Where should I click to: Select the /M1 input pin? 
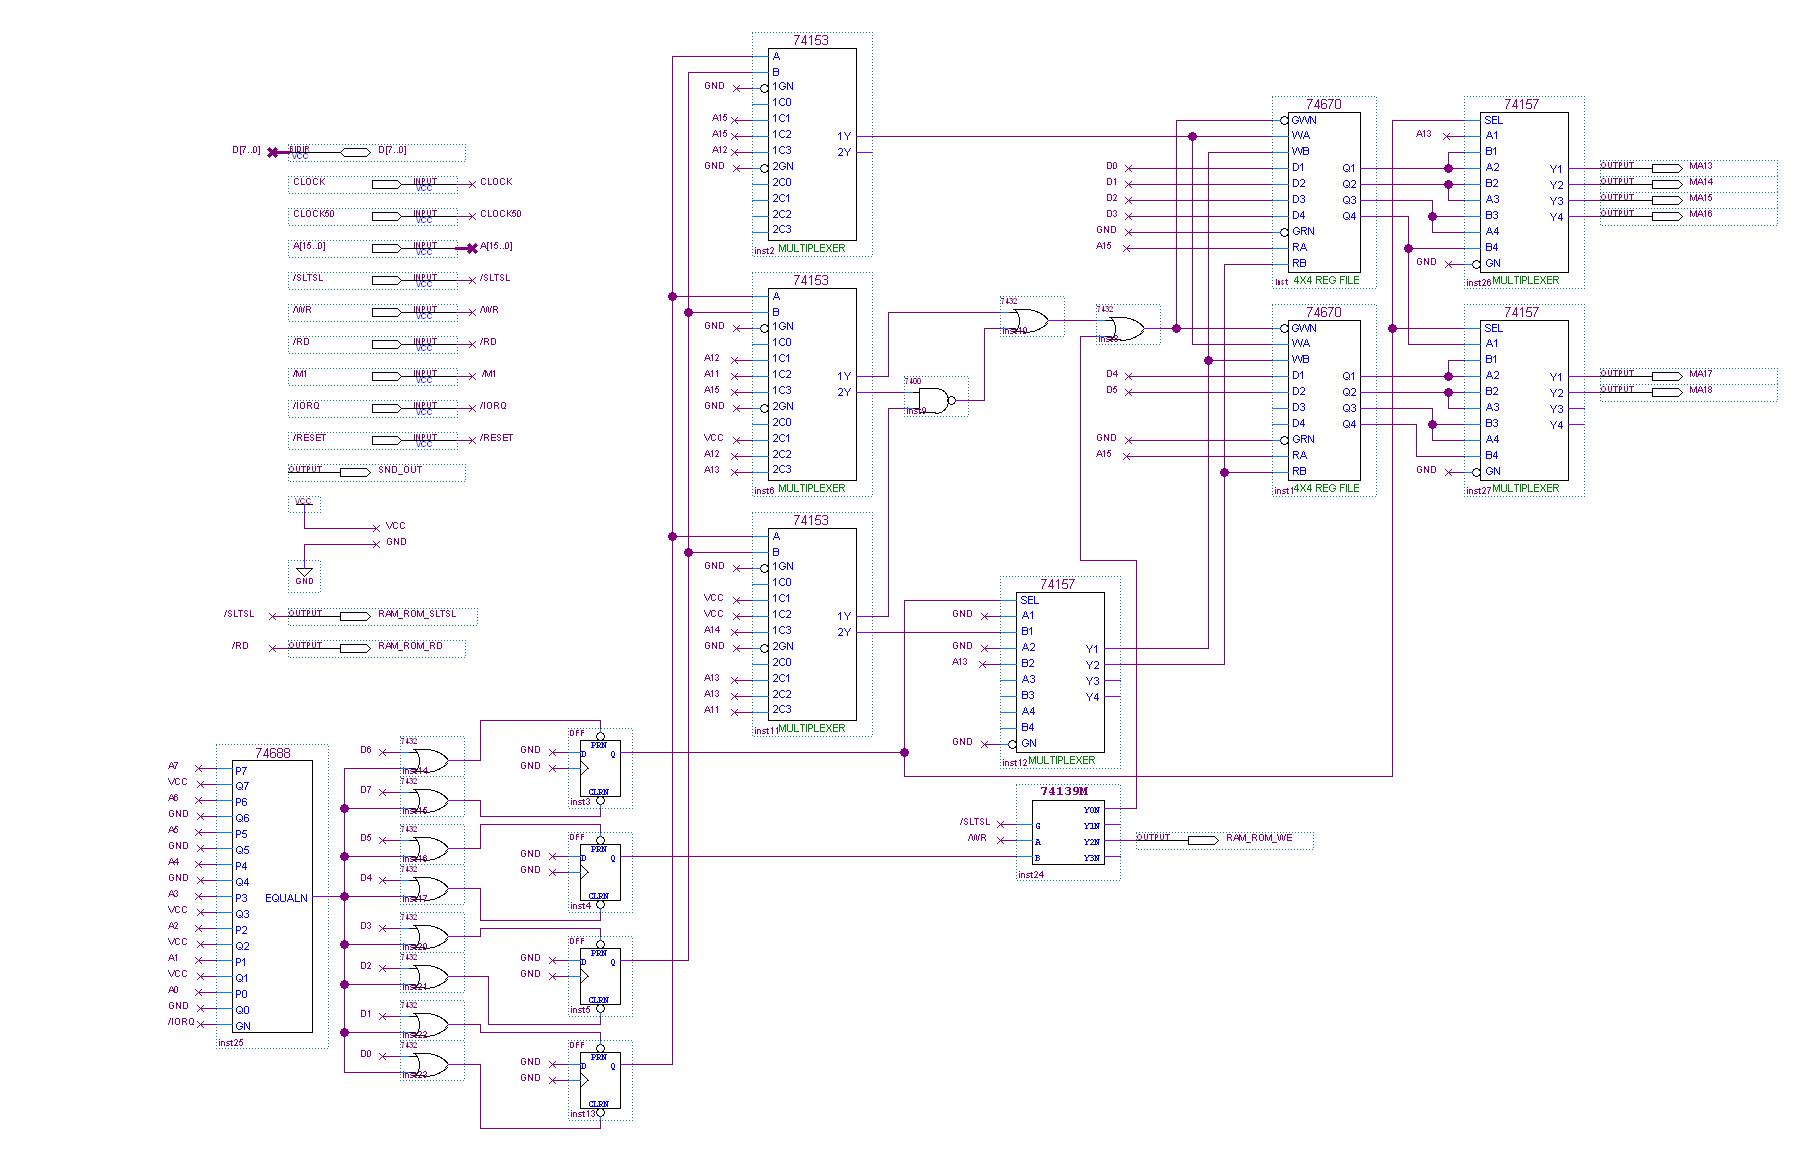coord(372,376)
